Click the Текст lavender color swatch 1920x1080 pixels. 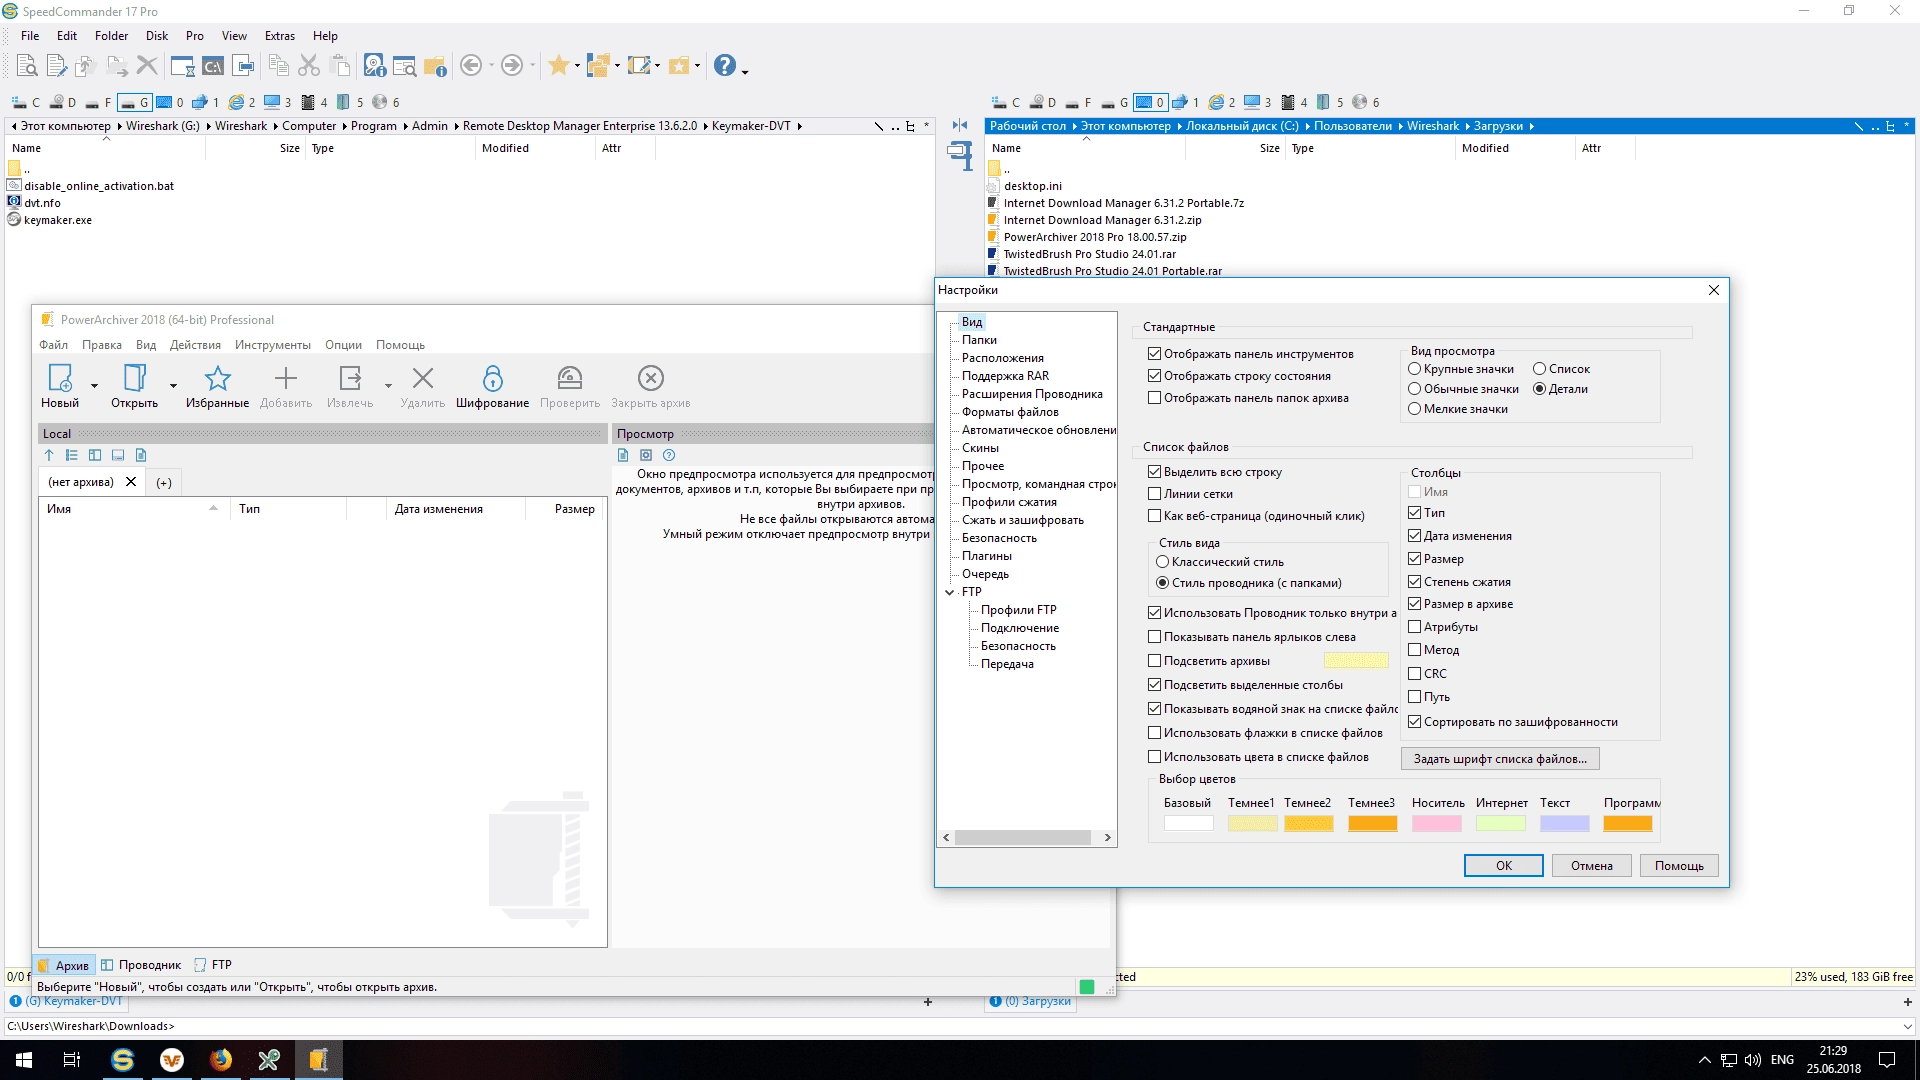pyautogui.click(x=1564, y=824)
